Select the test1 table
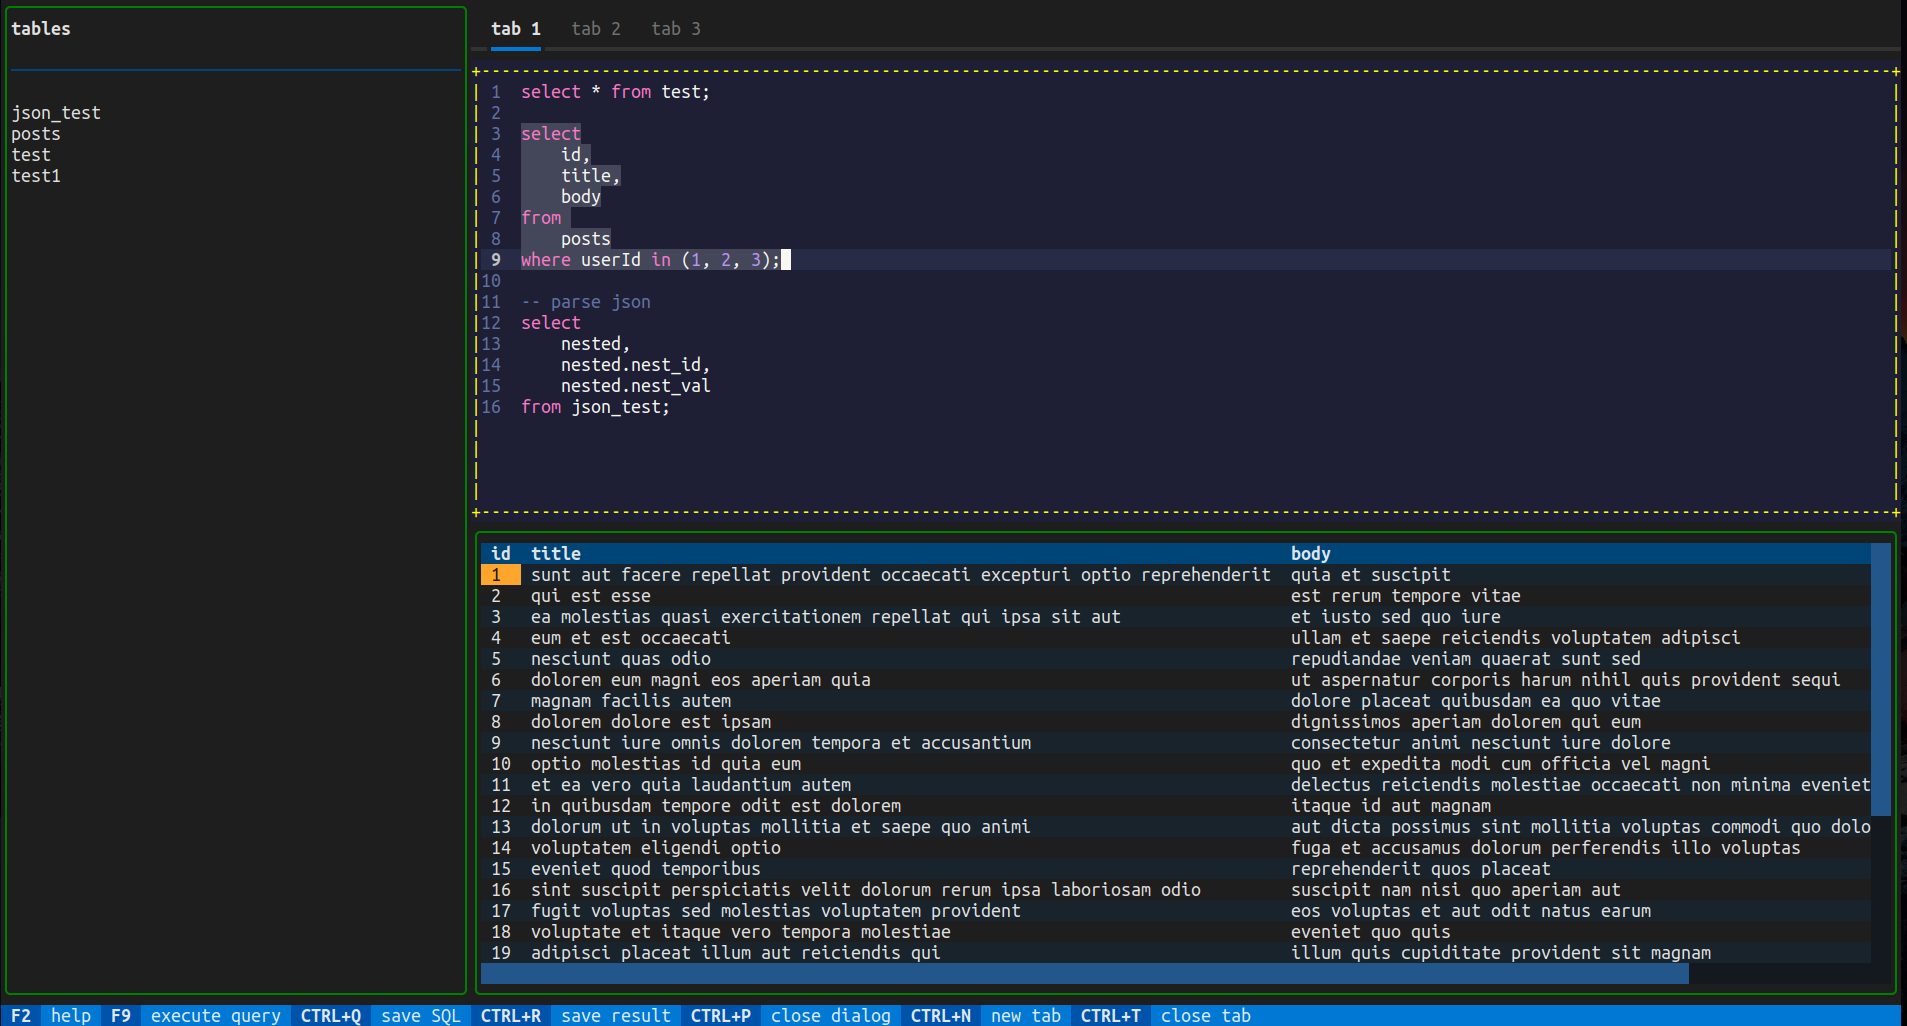The width and height of the screenshot is (1907, 1026). (x=36, y=175)
